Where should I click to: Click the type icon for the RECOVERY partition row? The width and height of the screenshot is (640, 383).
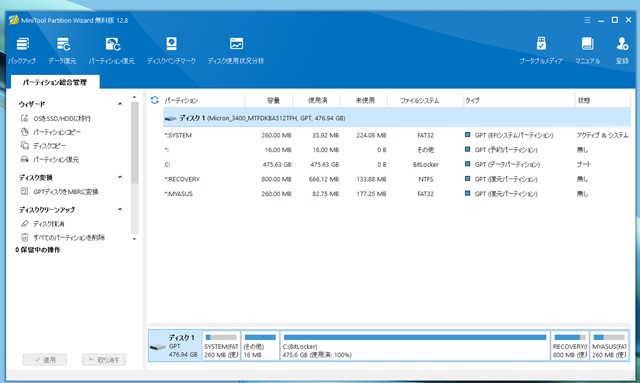(x=467, y=179)
